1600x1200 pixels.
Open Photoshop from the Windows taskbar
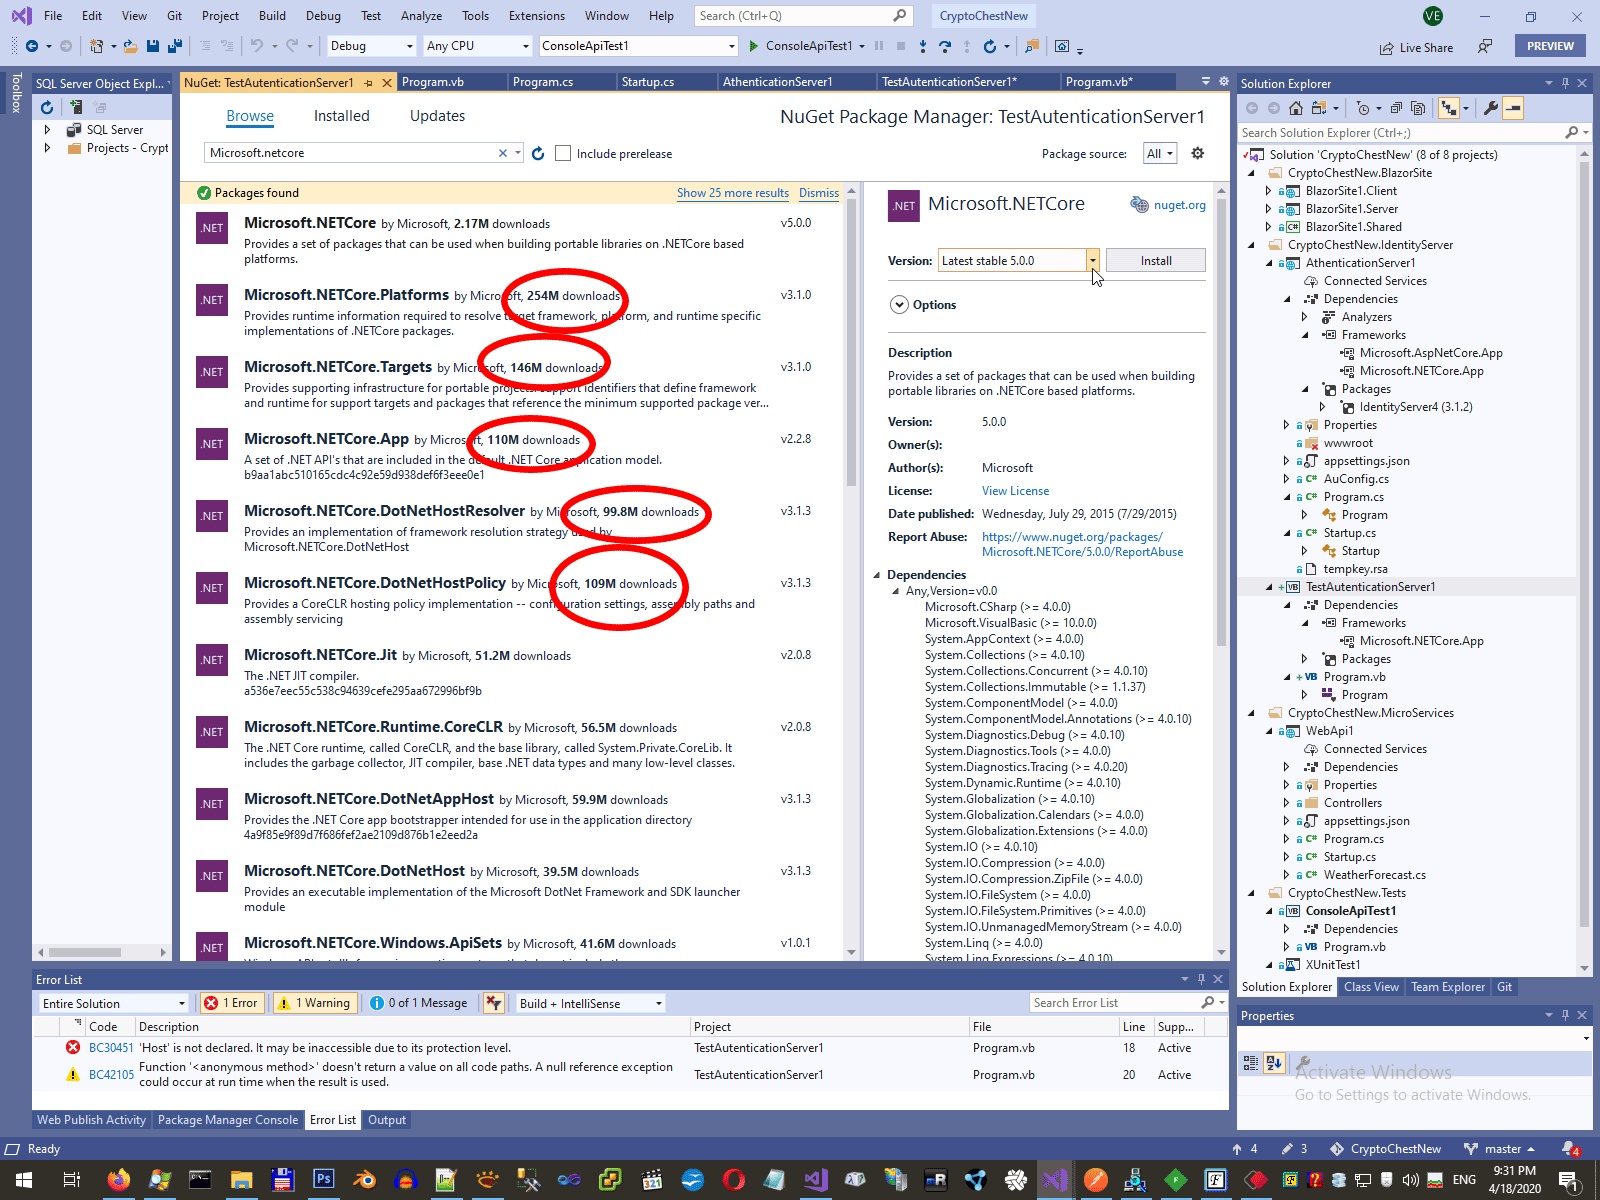coord(323,1180)
